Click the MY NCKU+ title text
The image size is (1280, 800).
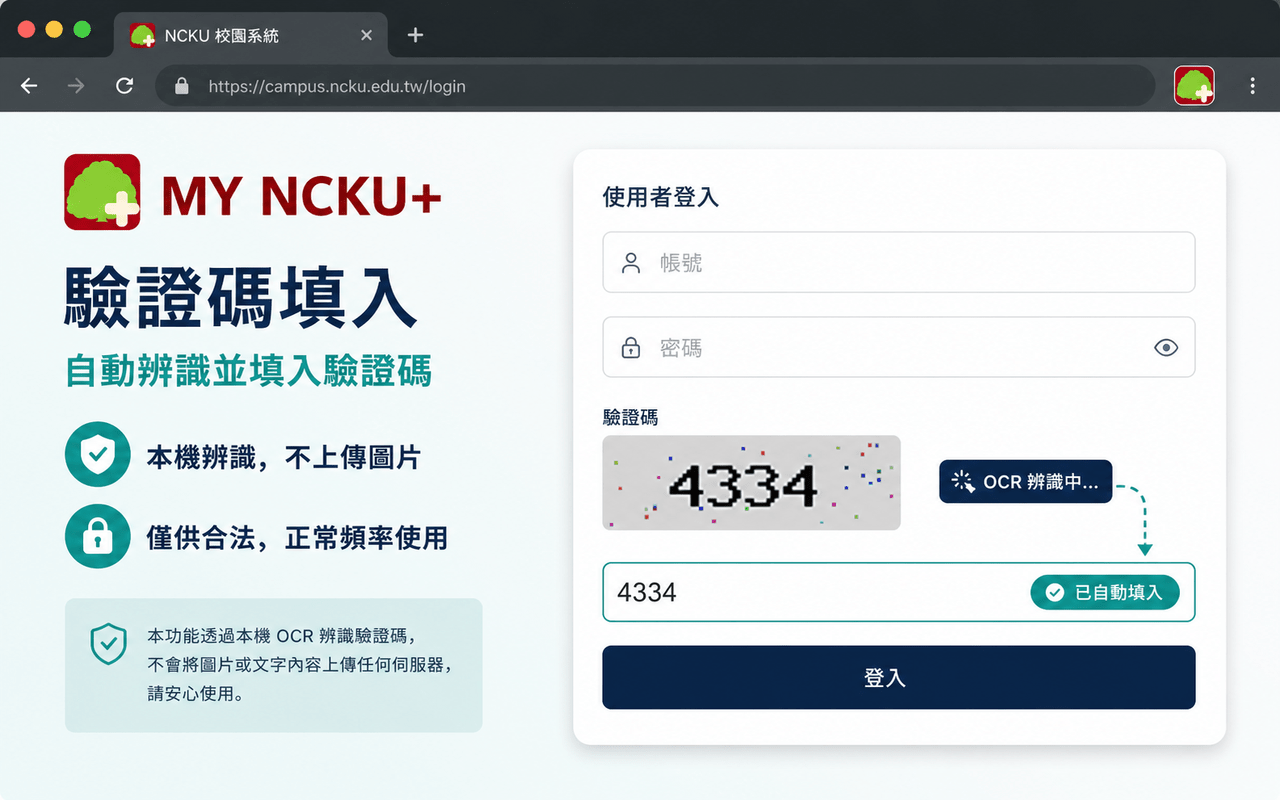[x=301, y=196]
